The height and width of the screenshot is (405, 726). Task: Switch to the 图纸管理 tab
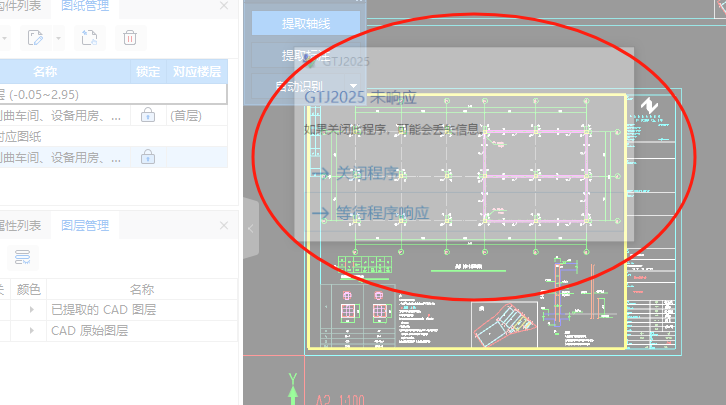pos(85,6)
